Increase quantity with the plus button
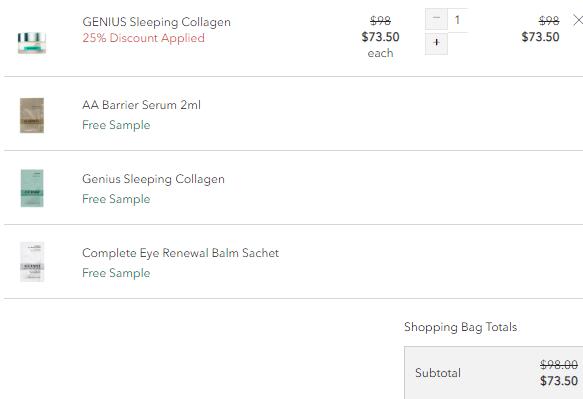 (x=436, y=43)
